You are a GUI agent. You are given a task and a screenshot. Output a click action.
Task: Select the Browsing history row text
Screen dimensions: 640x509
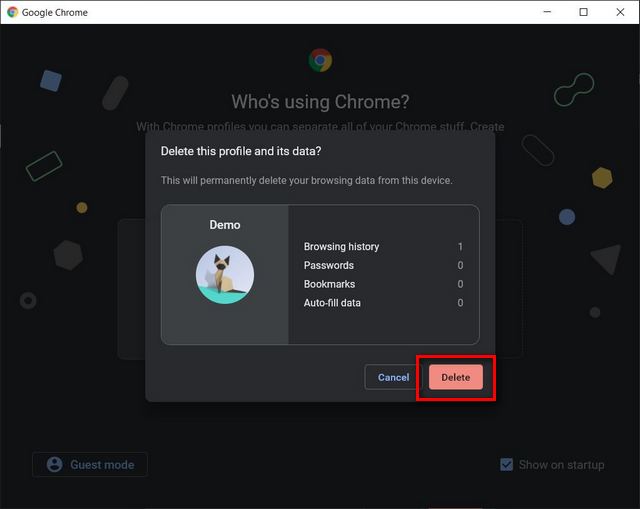341,247
